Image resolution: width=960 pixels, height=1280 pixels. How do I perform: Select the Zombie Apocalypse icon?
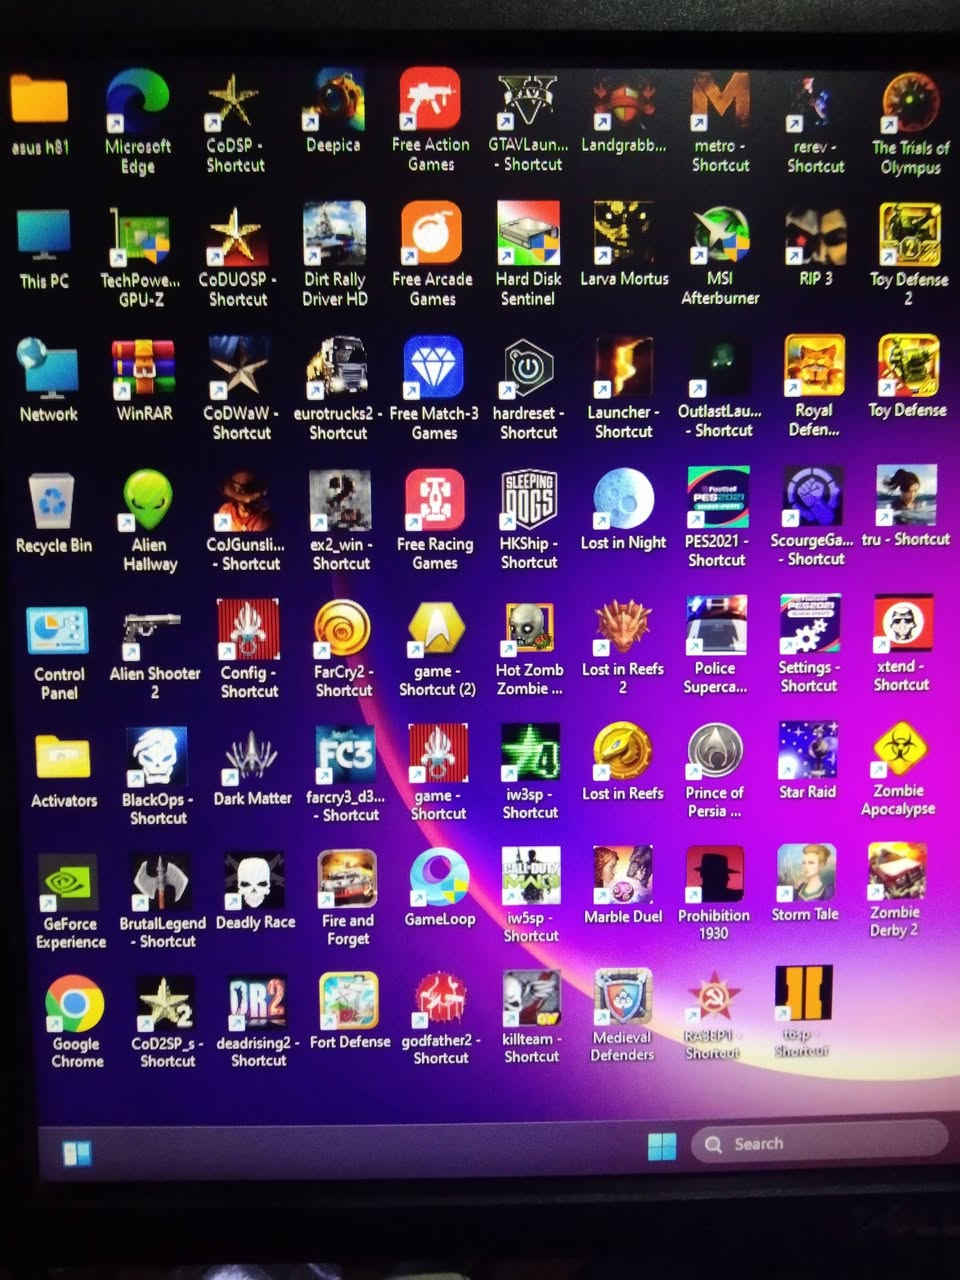(899, 750)
